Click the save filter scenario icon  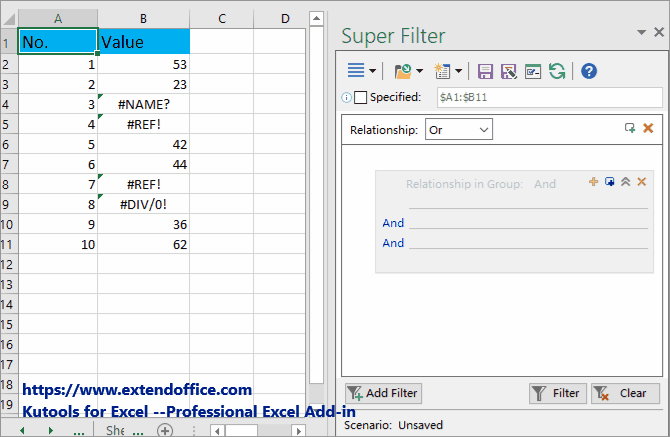[486, 71]
